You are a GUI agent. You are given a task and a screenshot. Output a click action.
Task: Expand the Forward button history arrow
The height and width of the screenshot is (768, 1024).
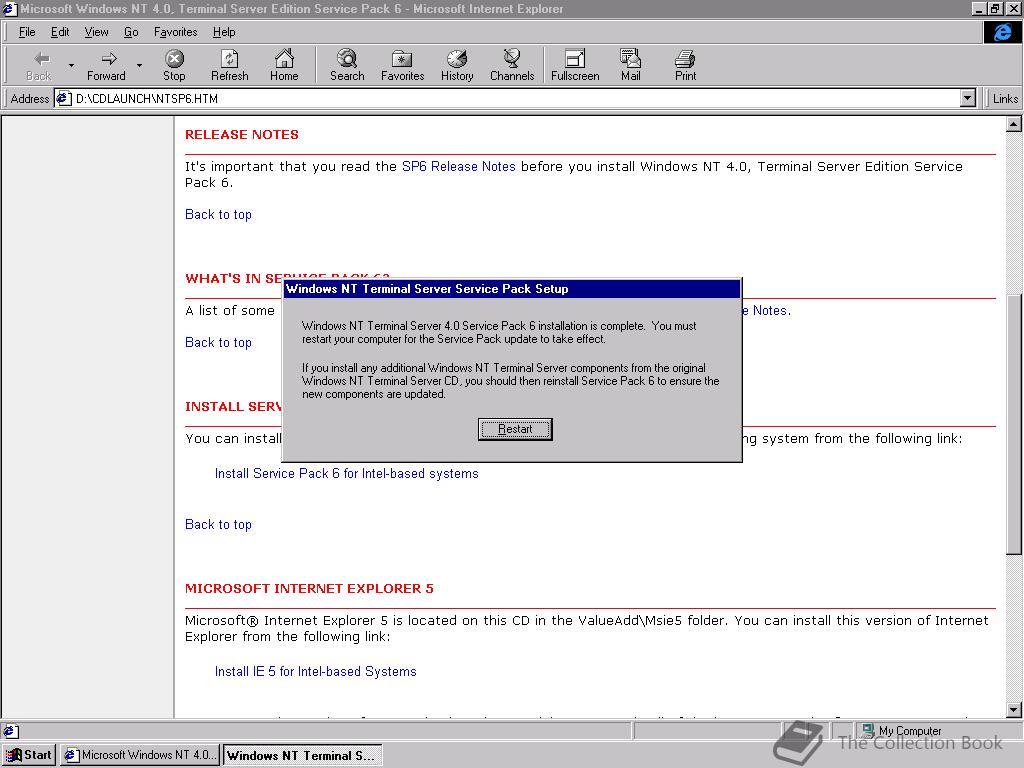point(139,66)
